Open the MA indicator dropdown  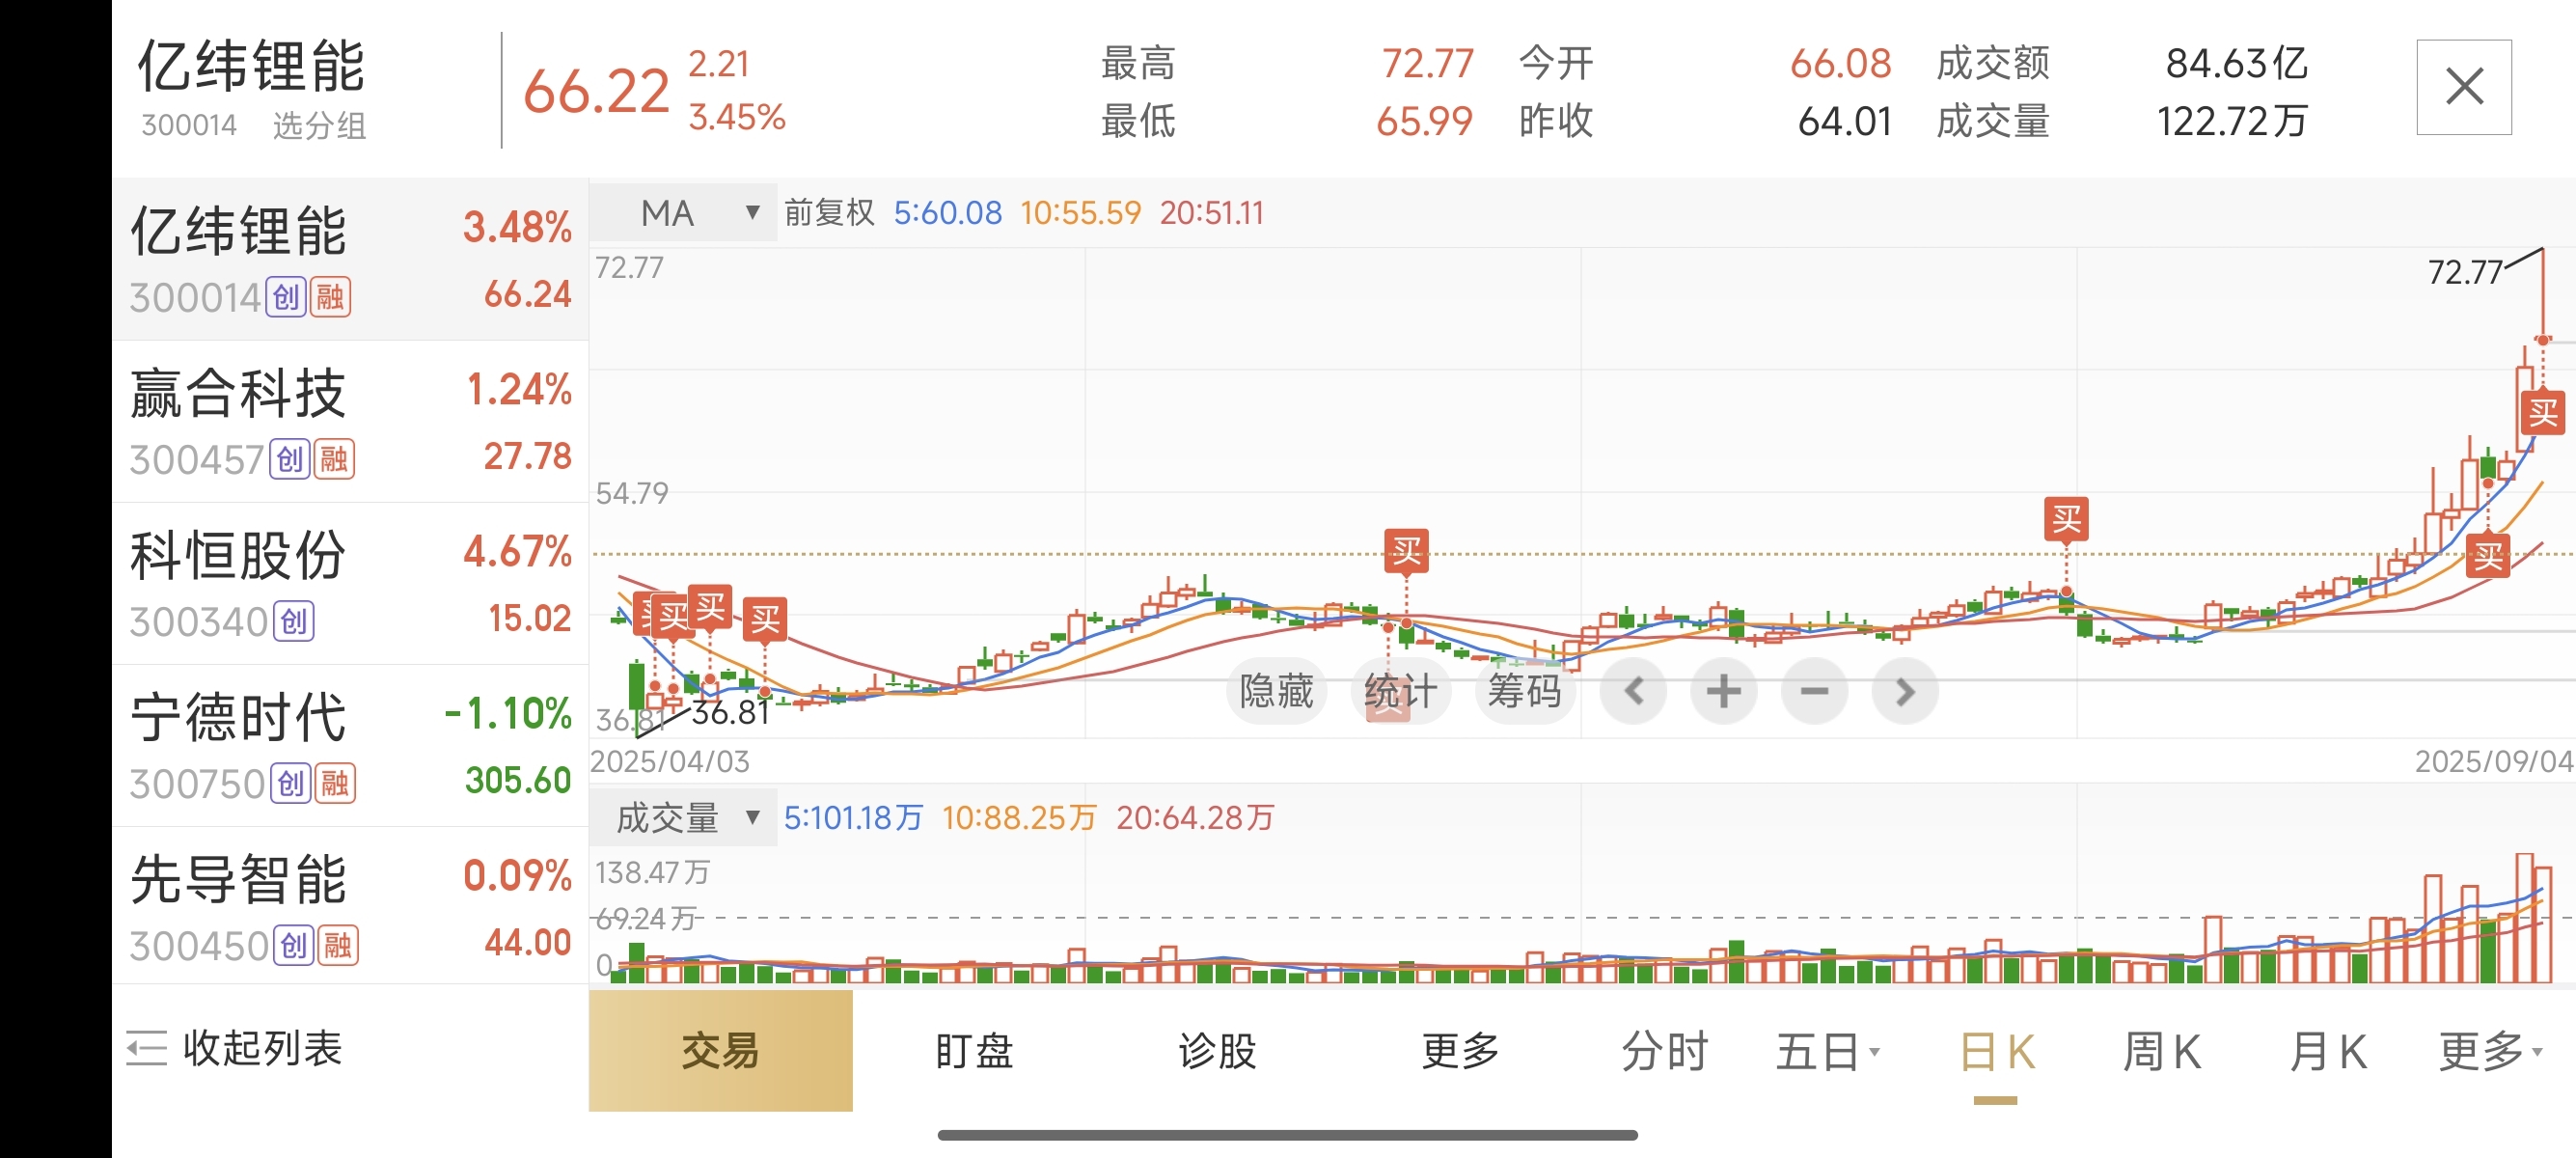pyautogui.click(x=683, y=213)
